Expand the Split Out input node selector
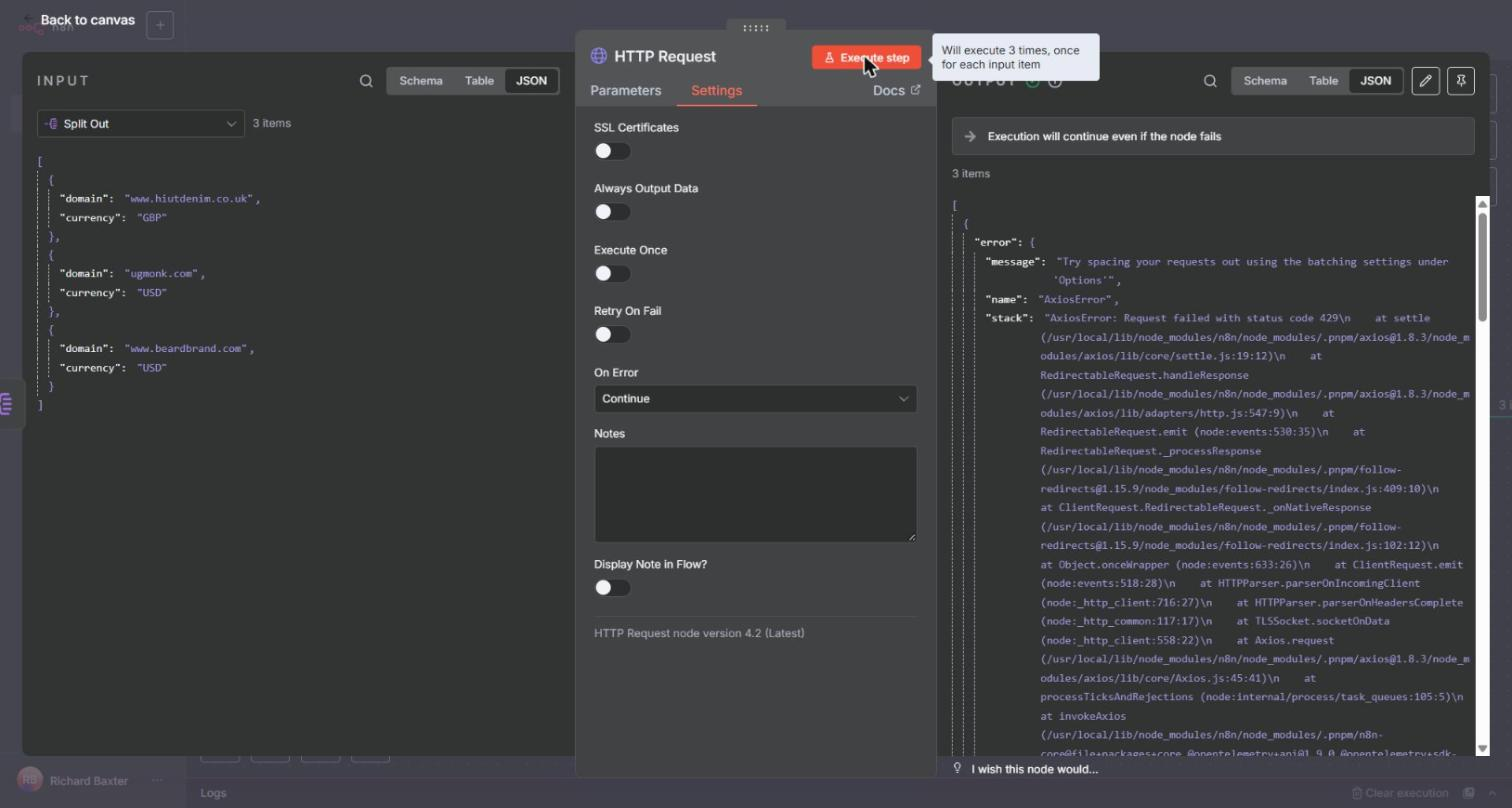 (x=141, y=124)
